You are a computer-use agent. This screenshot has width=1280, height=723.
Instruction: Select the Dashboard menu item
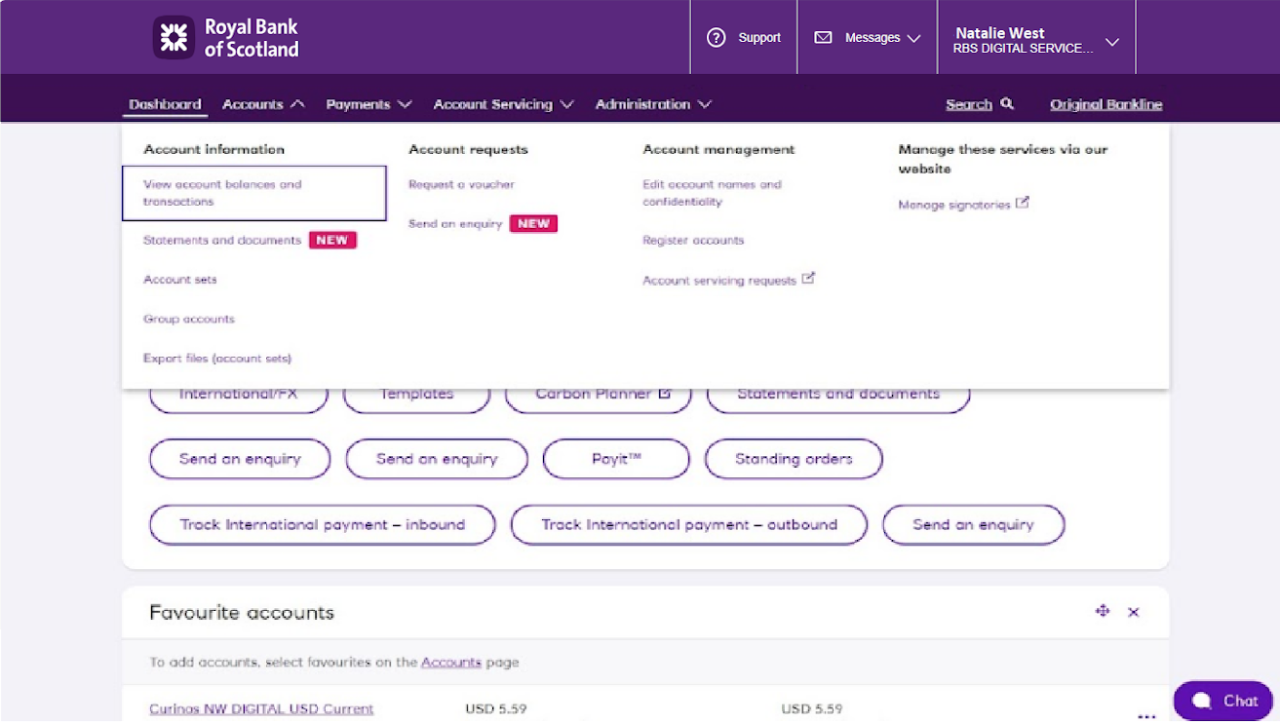[x=165, y=103]
